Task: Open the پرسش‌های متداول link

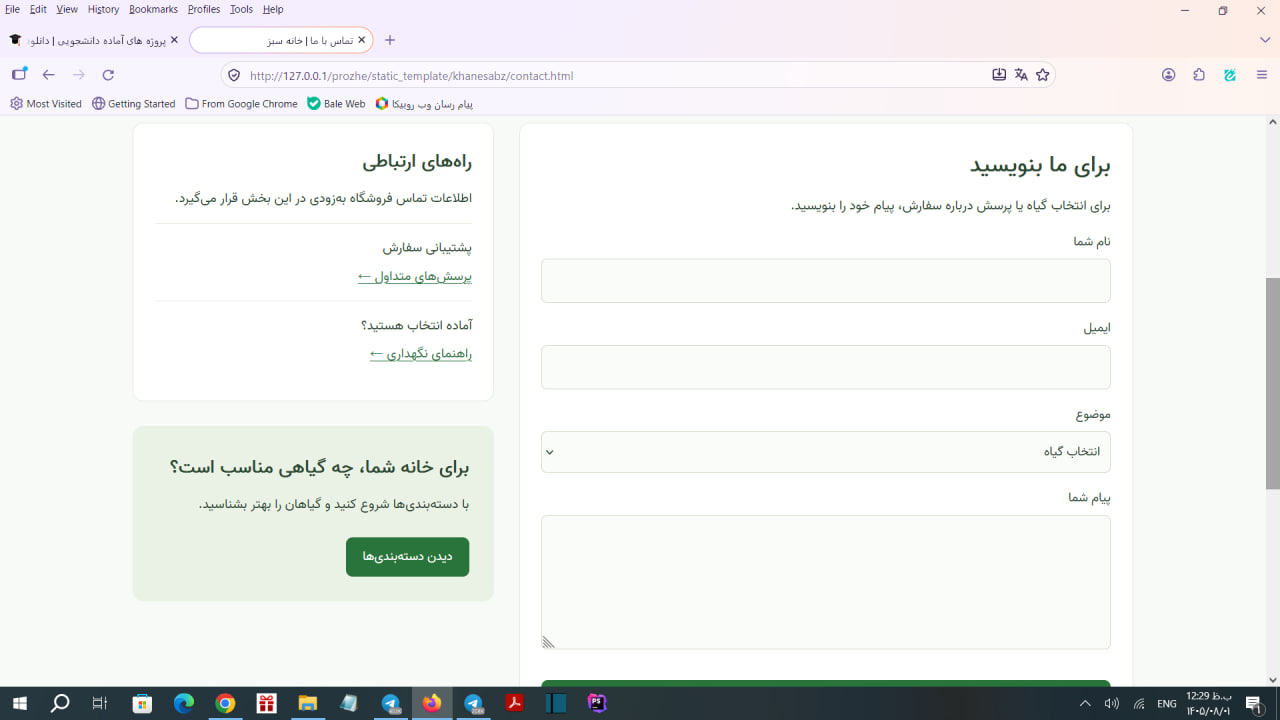Action: coord(415,276)
